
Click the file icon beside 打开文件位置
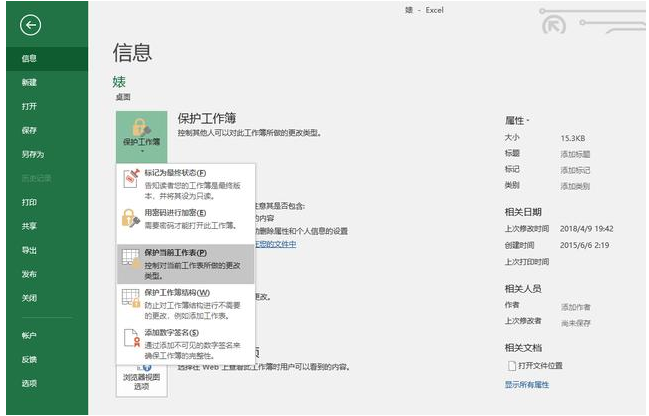pos(512,366)
